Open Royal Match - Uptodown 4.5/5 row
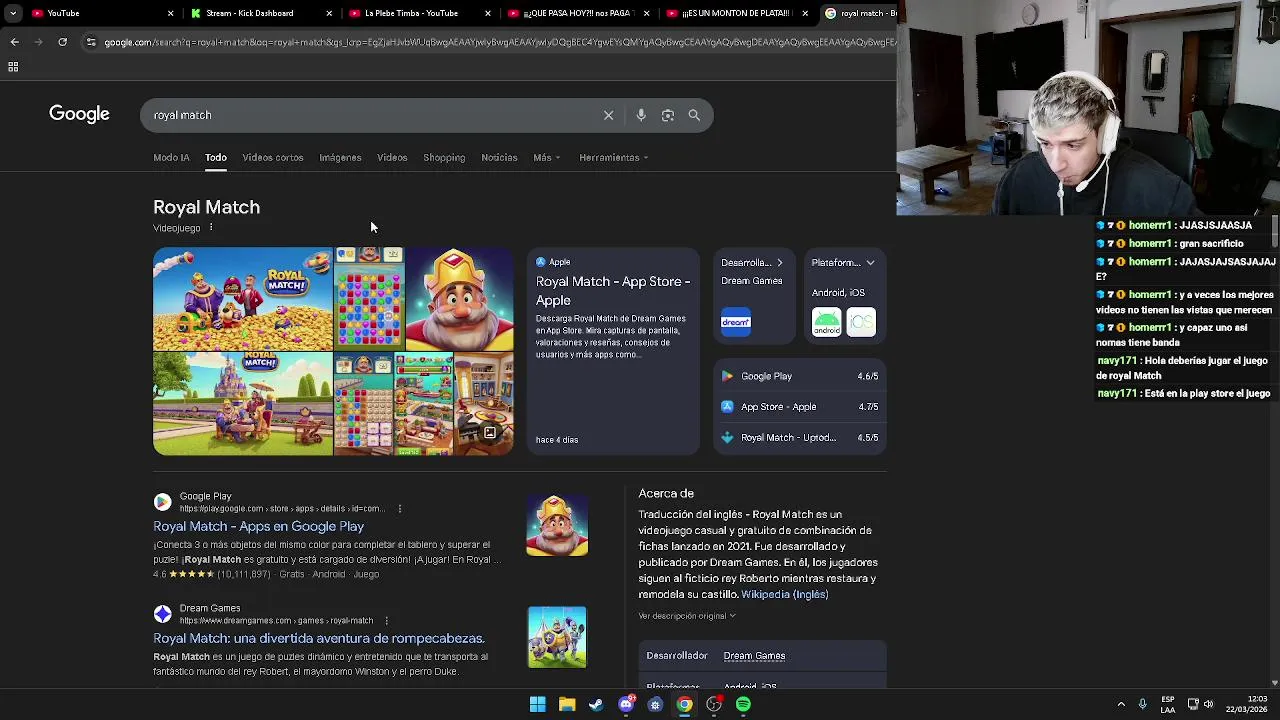 pos(800,438)
